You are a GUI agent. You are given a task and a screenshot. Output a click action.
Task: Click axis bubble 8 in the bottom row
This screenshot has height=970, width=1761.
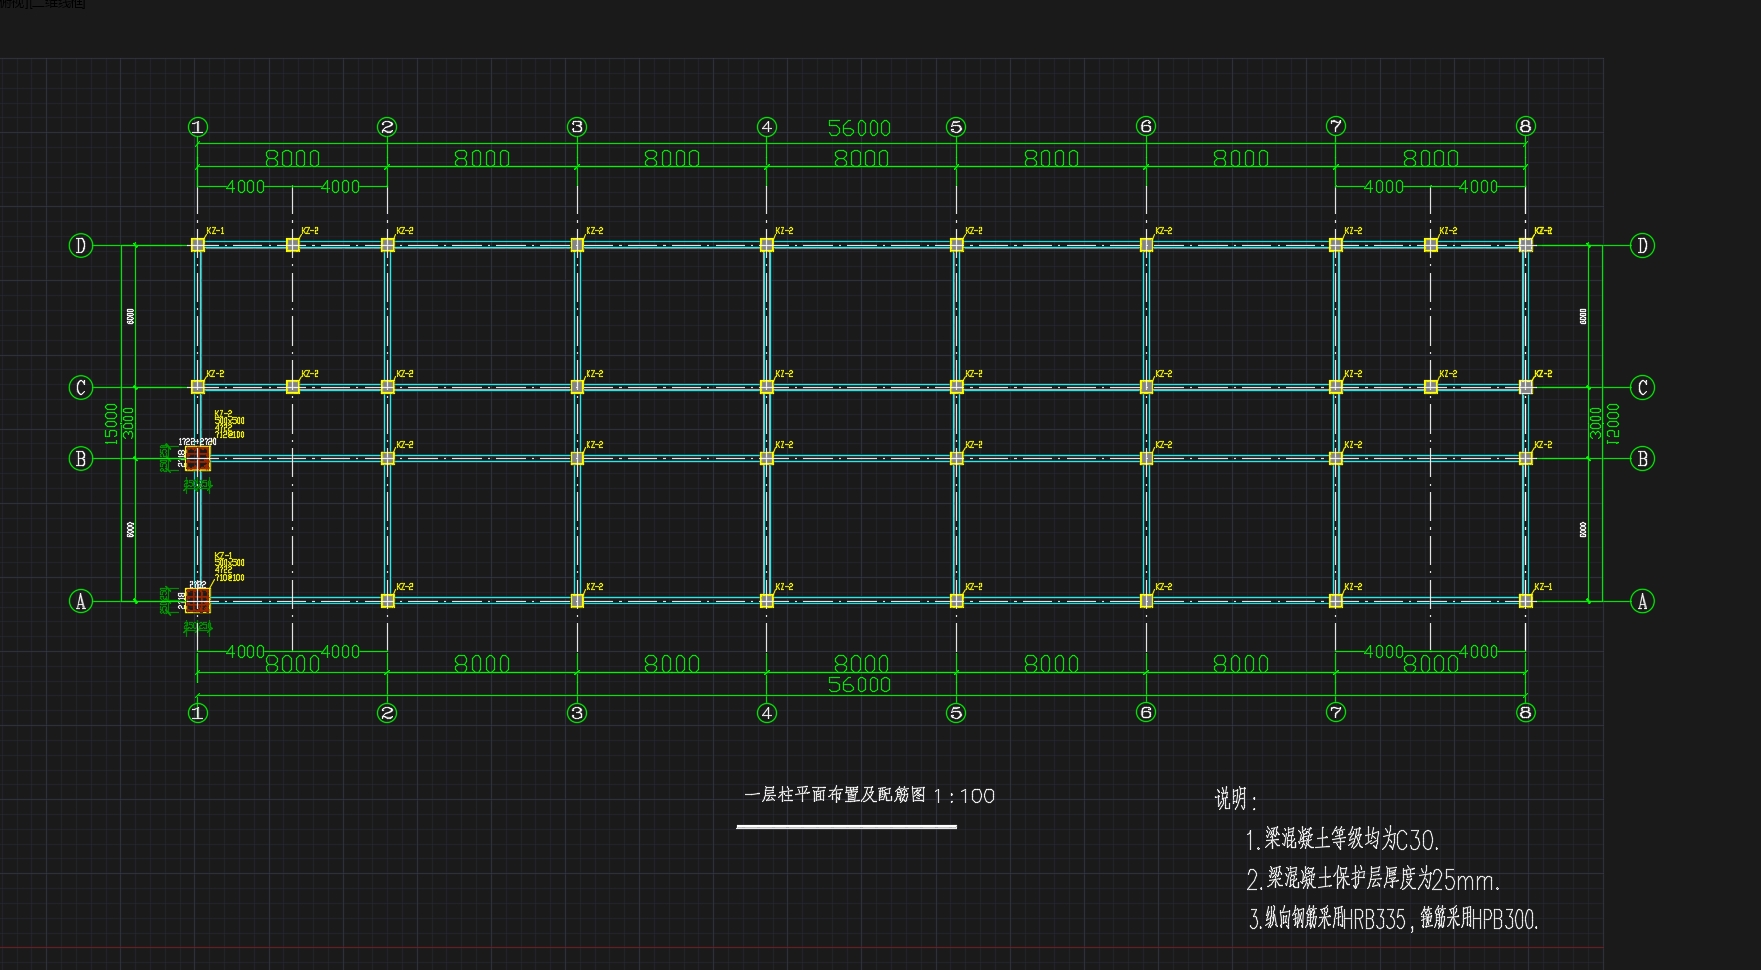pyautogui.click(x=1525, y=713)
